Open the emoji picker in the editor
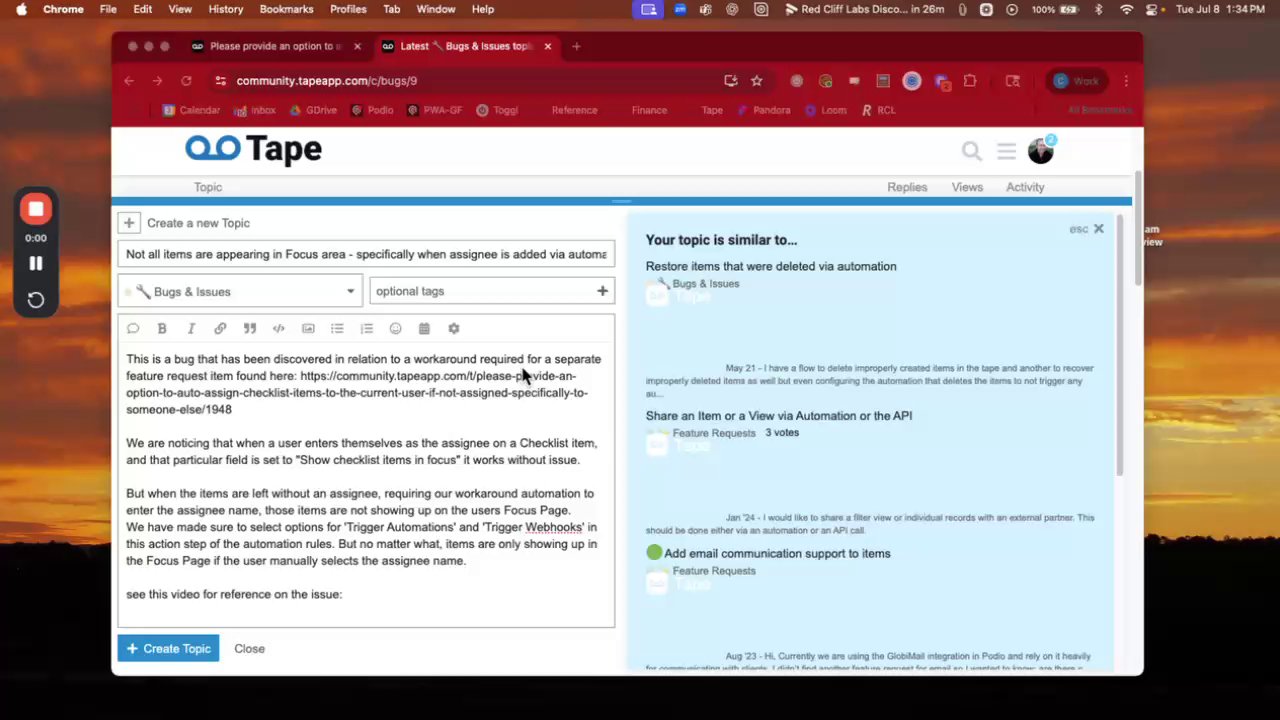The width and height of the screenshot is (1280, 720). pyautogui.click(x=395, y=328)
